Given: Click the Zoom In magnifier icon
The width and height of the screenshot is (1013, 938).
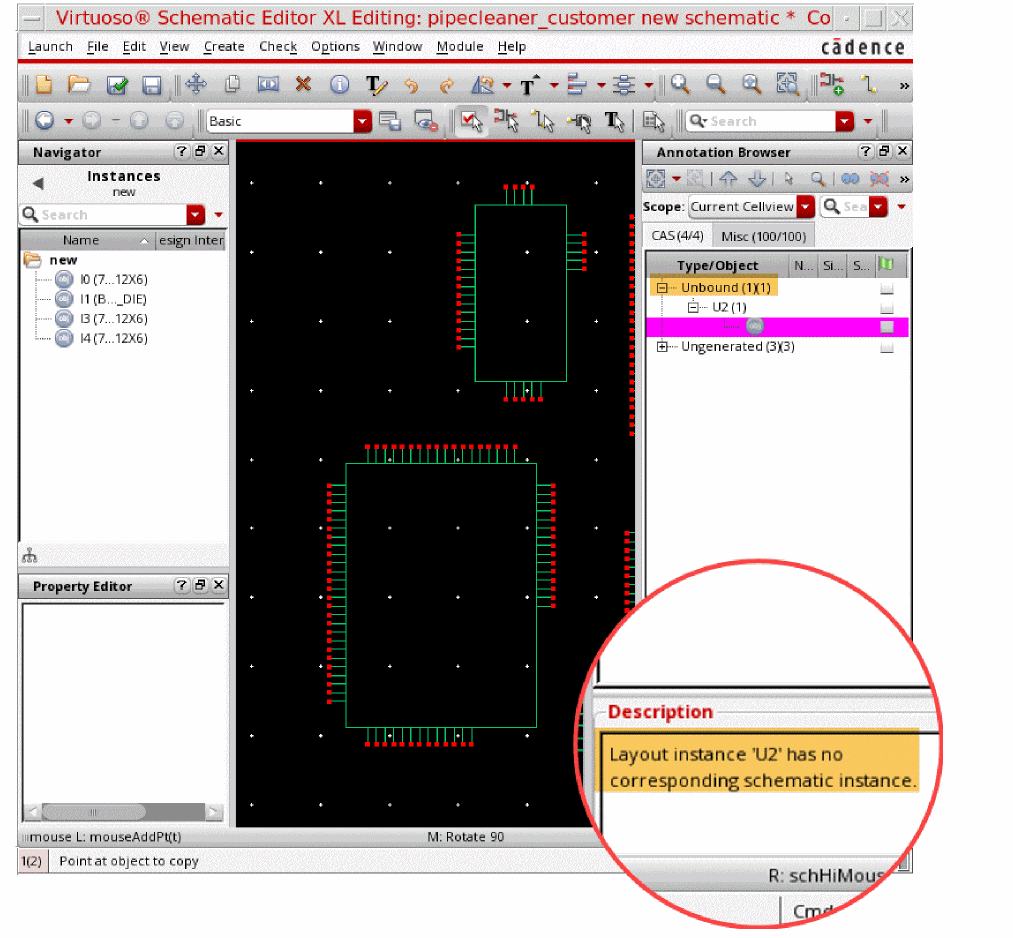Looking at the screenshot, I should [681, 85].
